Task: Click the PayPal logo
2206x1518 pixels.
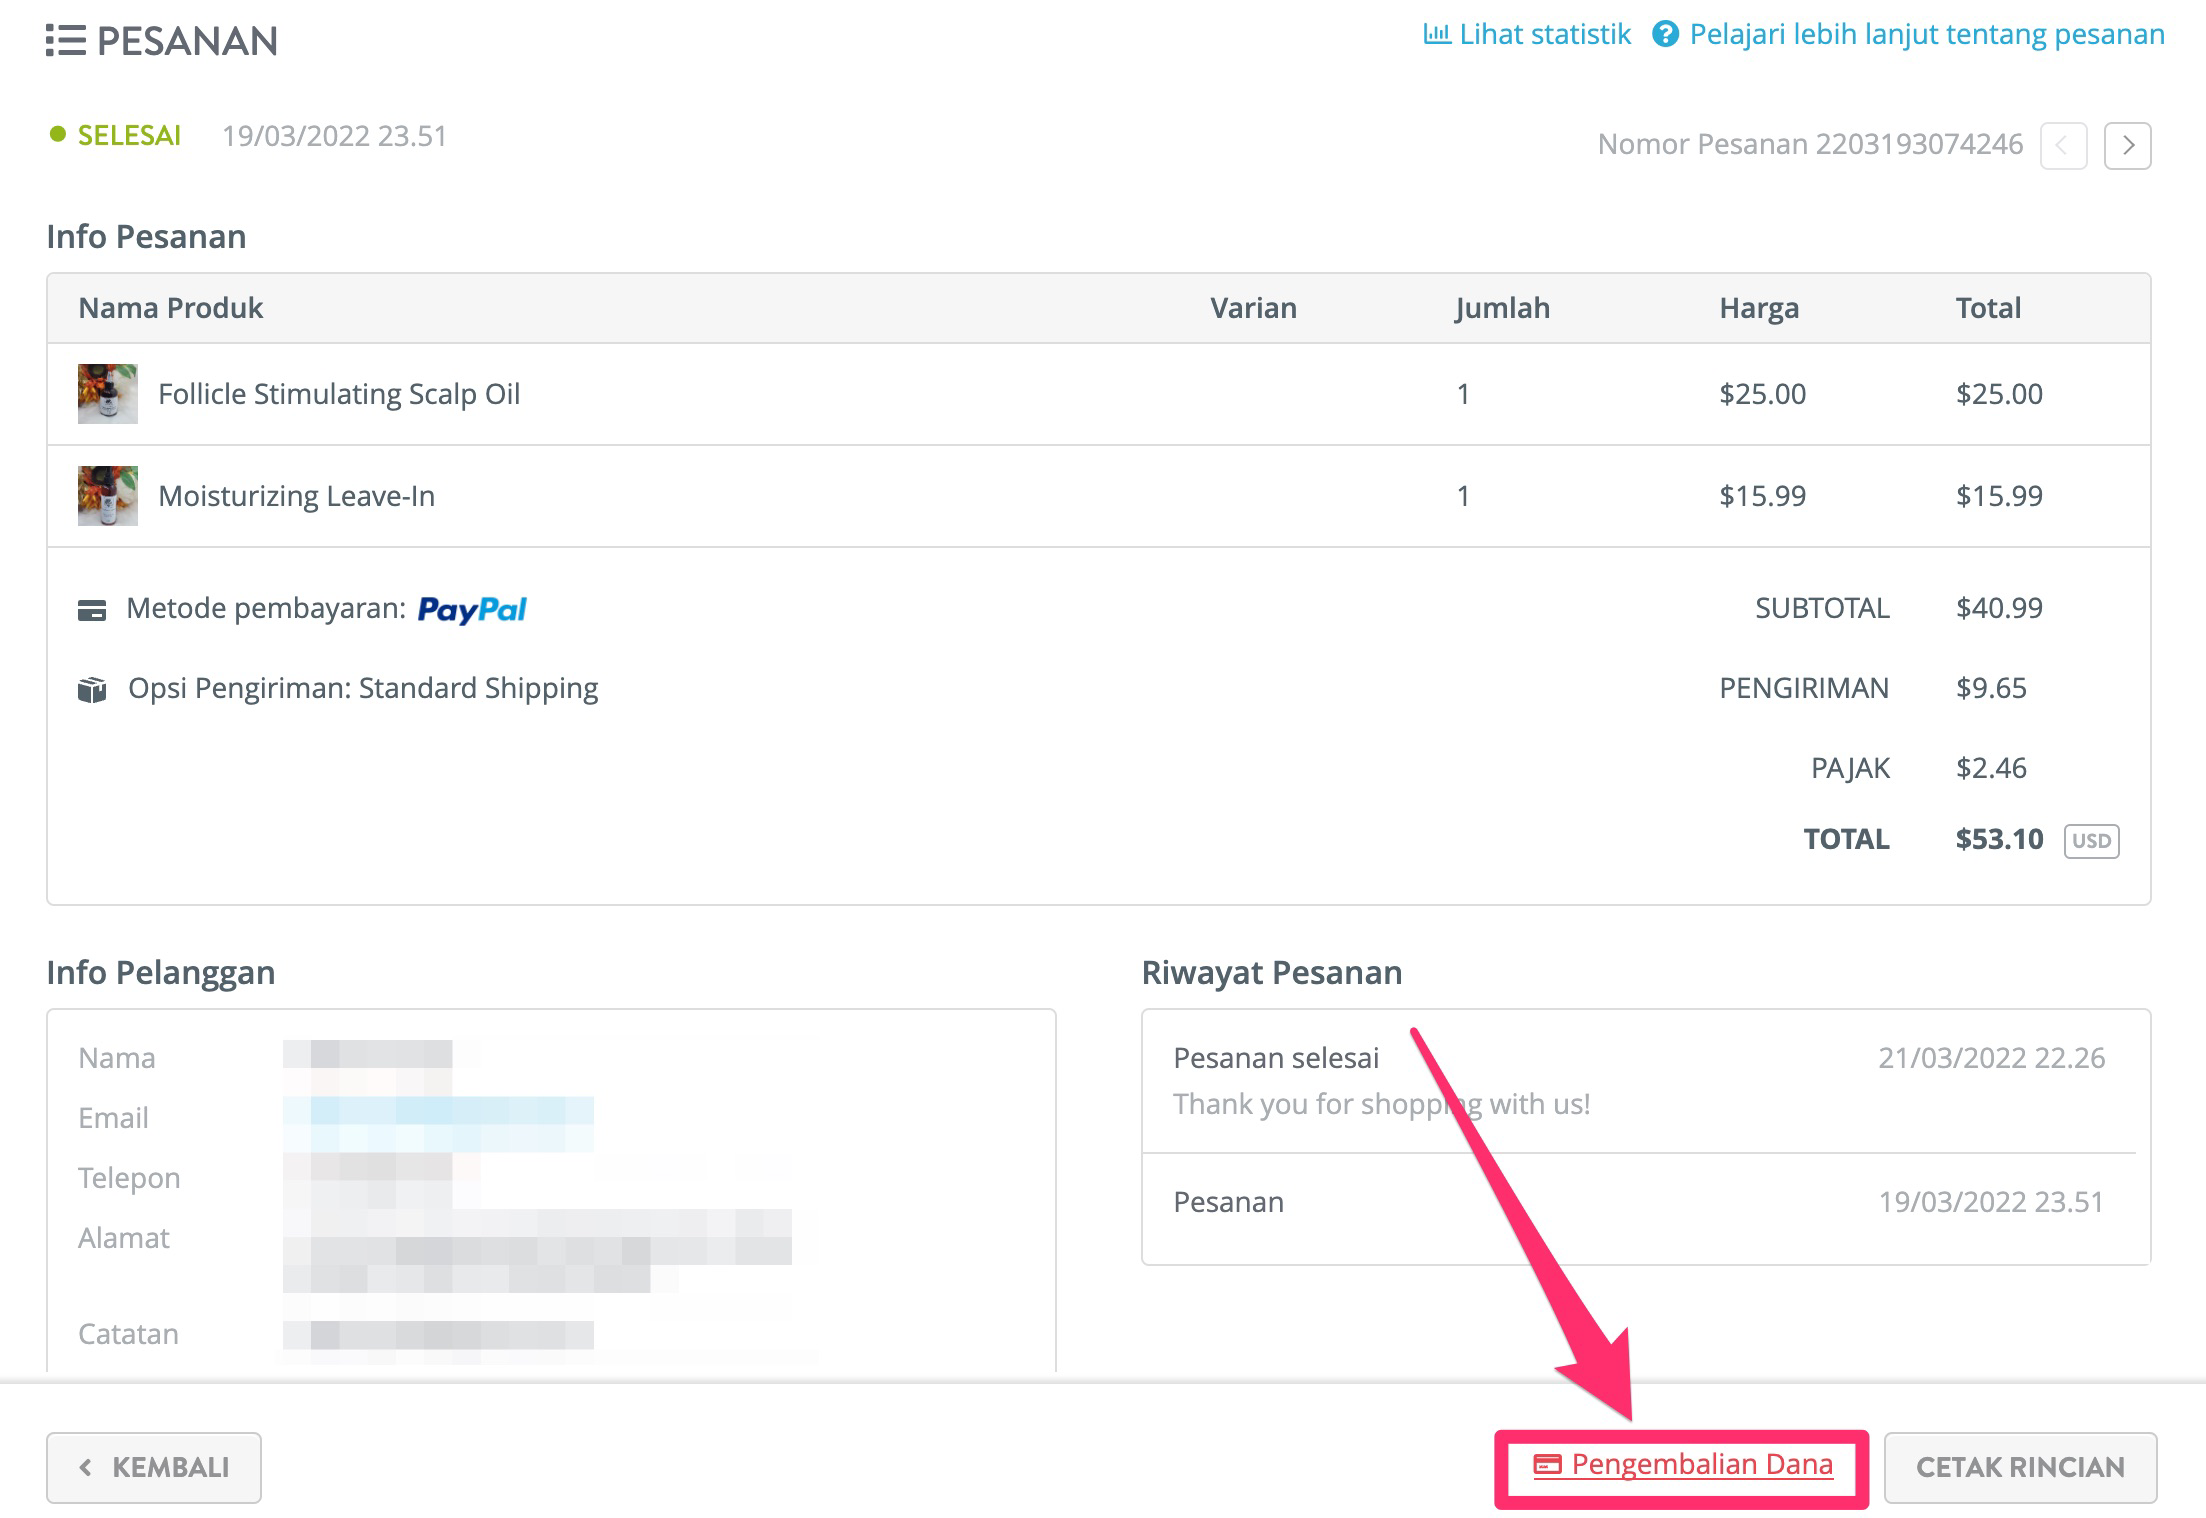Action: tap(472, 610)
